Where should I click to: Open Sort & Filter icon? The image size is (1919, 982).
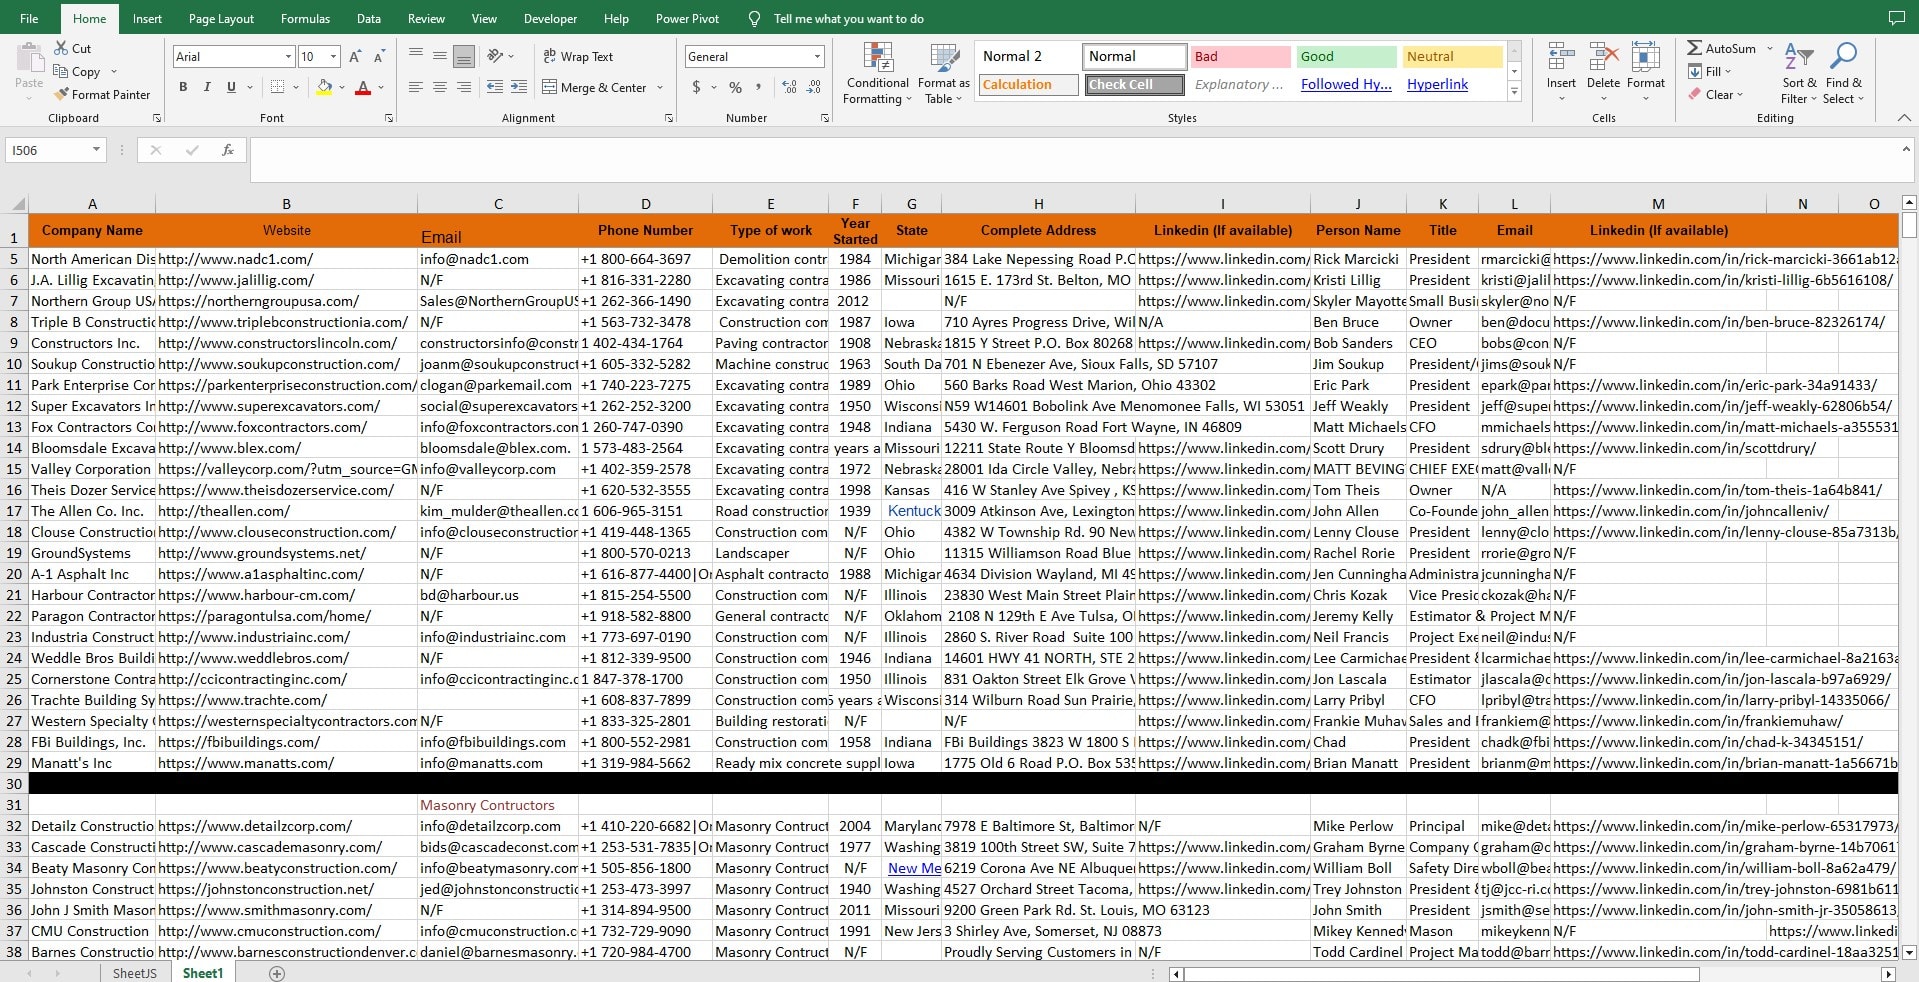click(1798, 57)
